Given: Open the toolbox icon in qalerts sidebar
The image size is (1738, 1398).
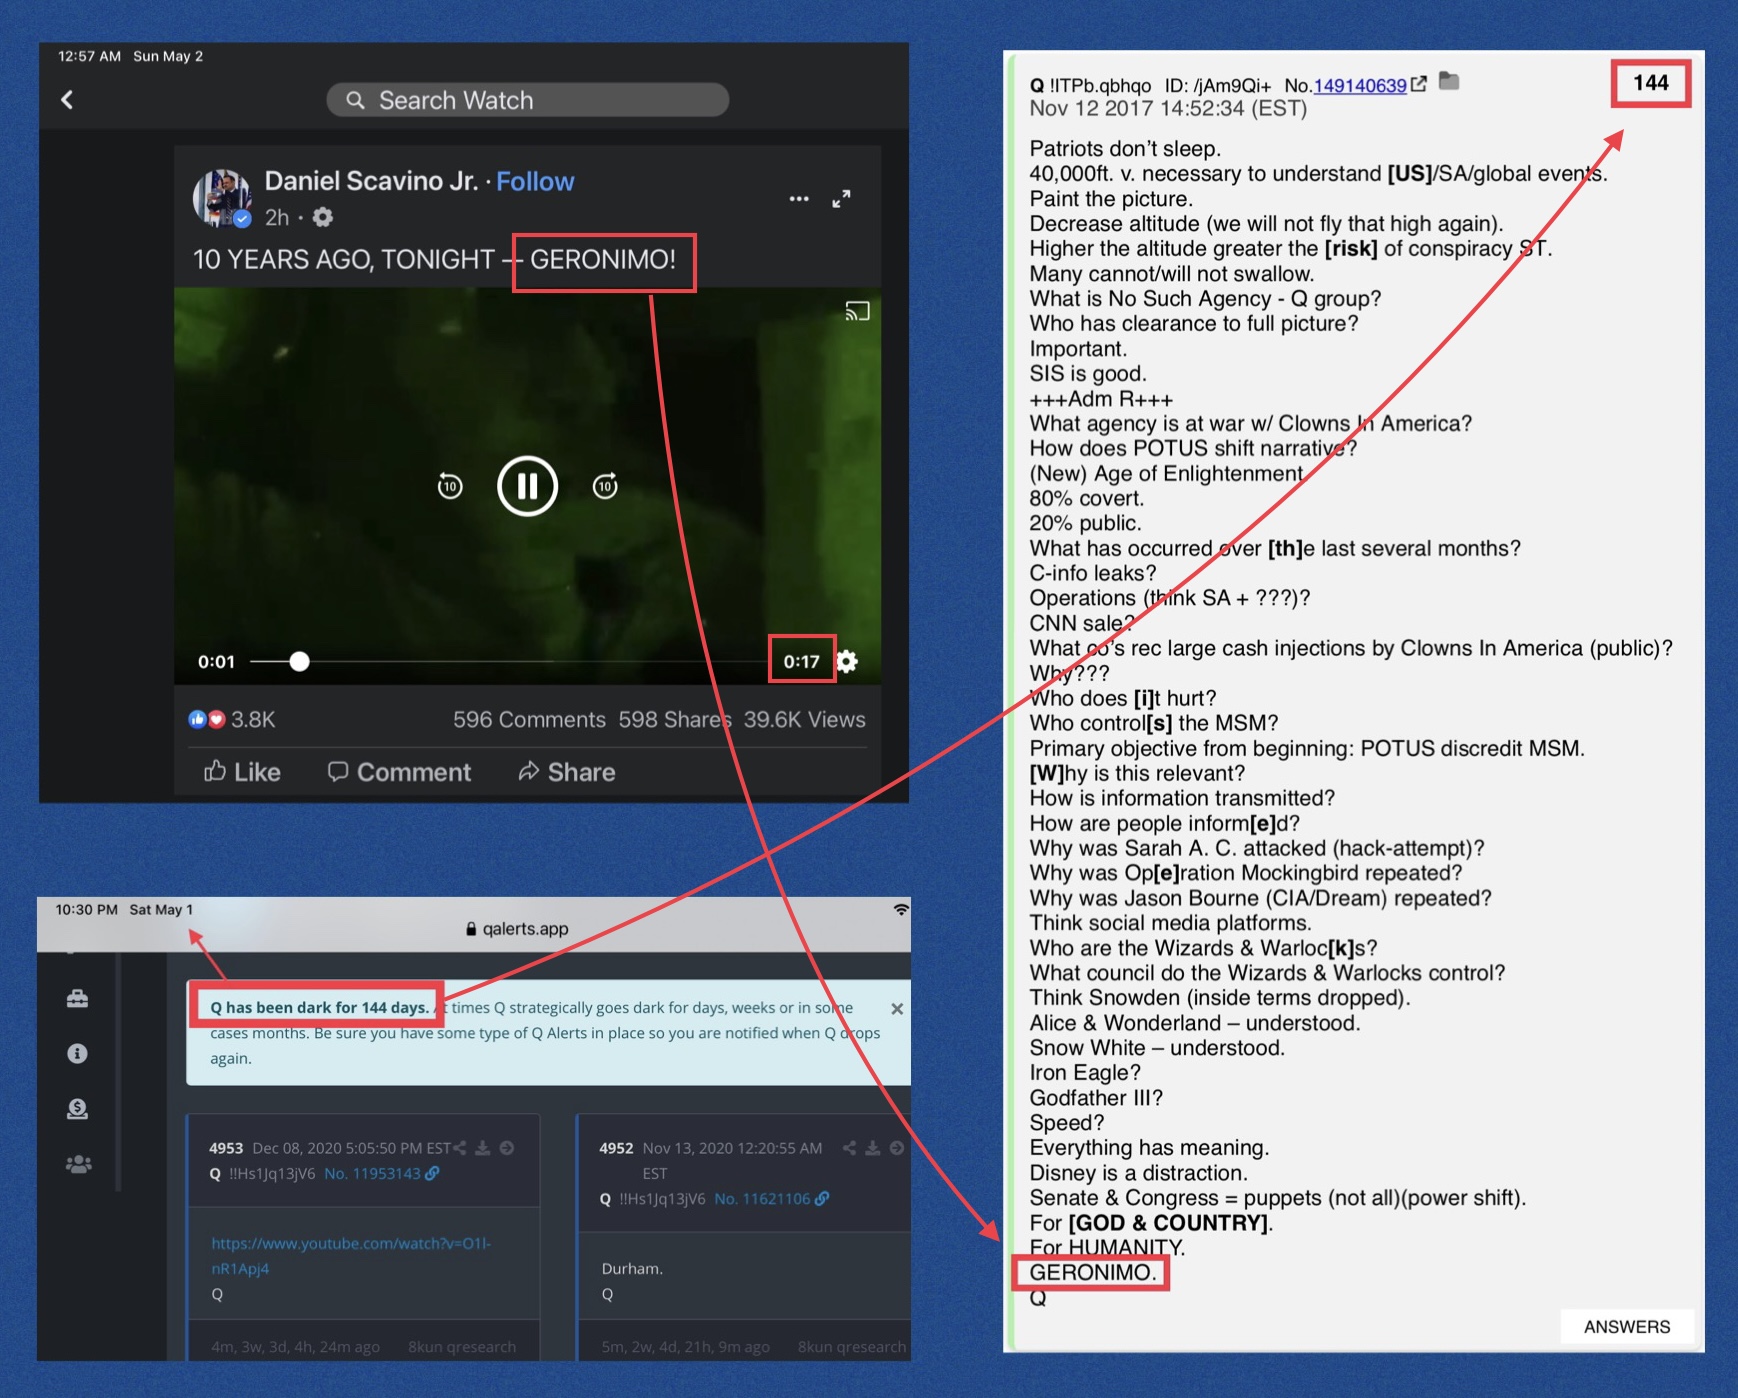Looking at the screenshot, I should (77, 998).
